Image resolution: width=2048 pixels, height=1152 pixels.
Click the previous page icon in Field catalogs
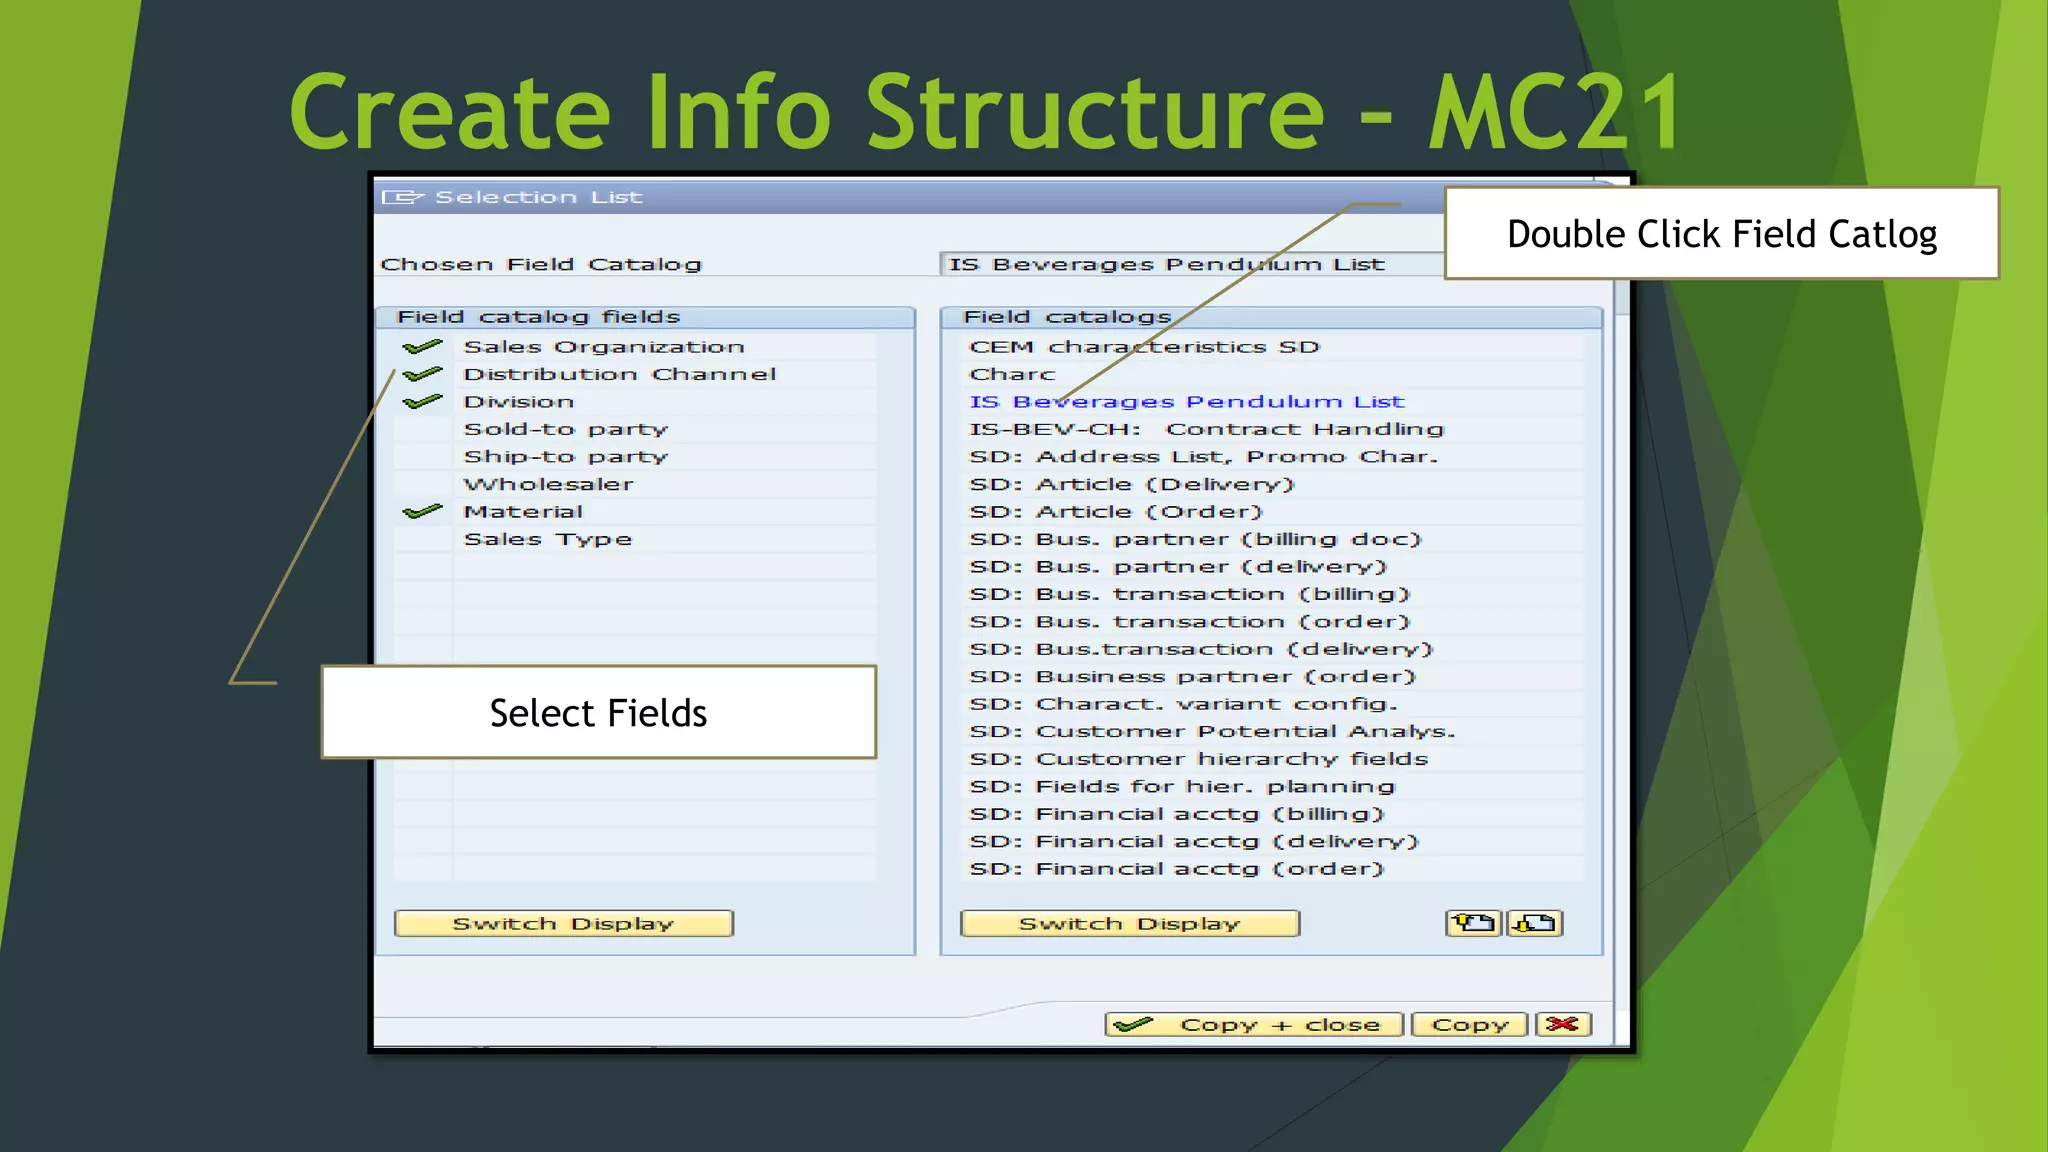pyautogui.click(x=1473, y=923)
